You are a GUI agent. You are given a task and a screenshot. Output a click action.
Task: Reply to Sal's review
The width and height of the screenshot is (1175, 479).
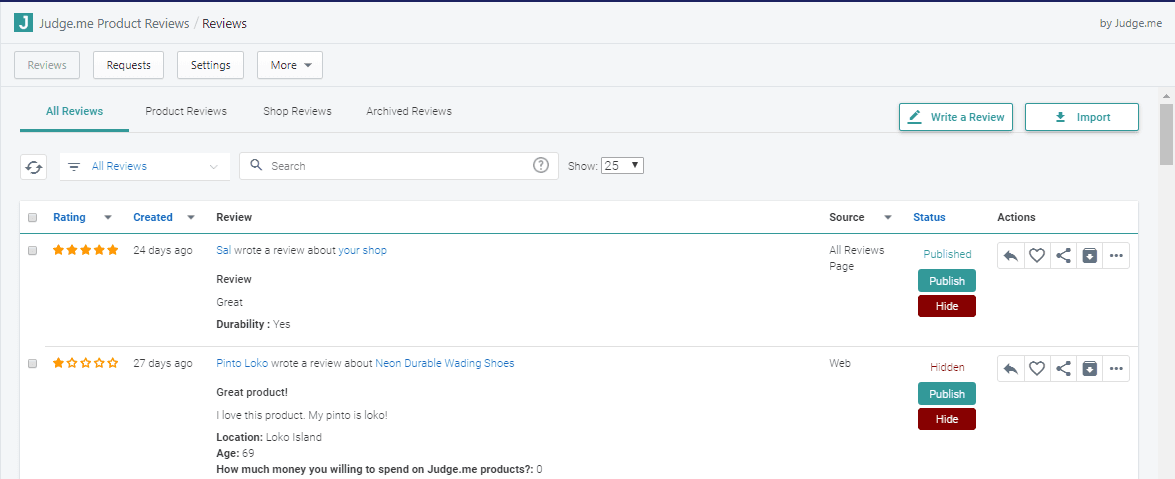(x=1010, y=256)
